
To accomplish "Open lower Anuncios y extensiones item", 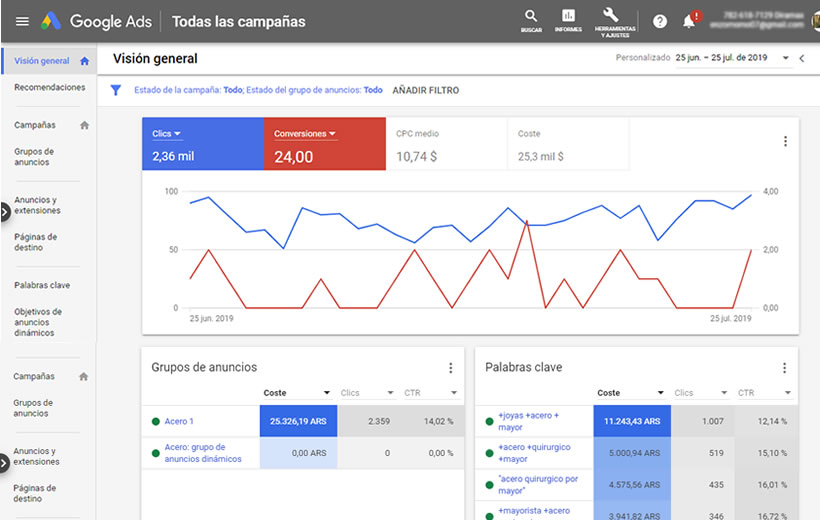I will (36, 456).
